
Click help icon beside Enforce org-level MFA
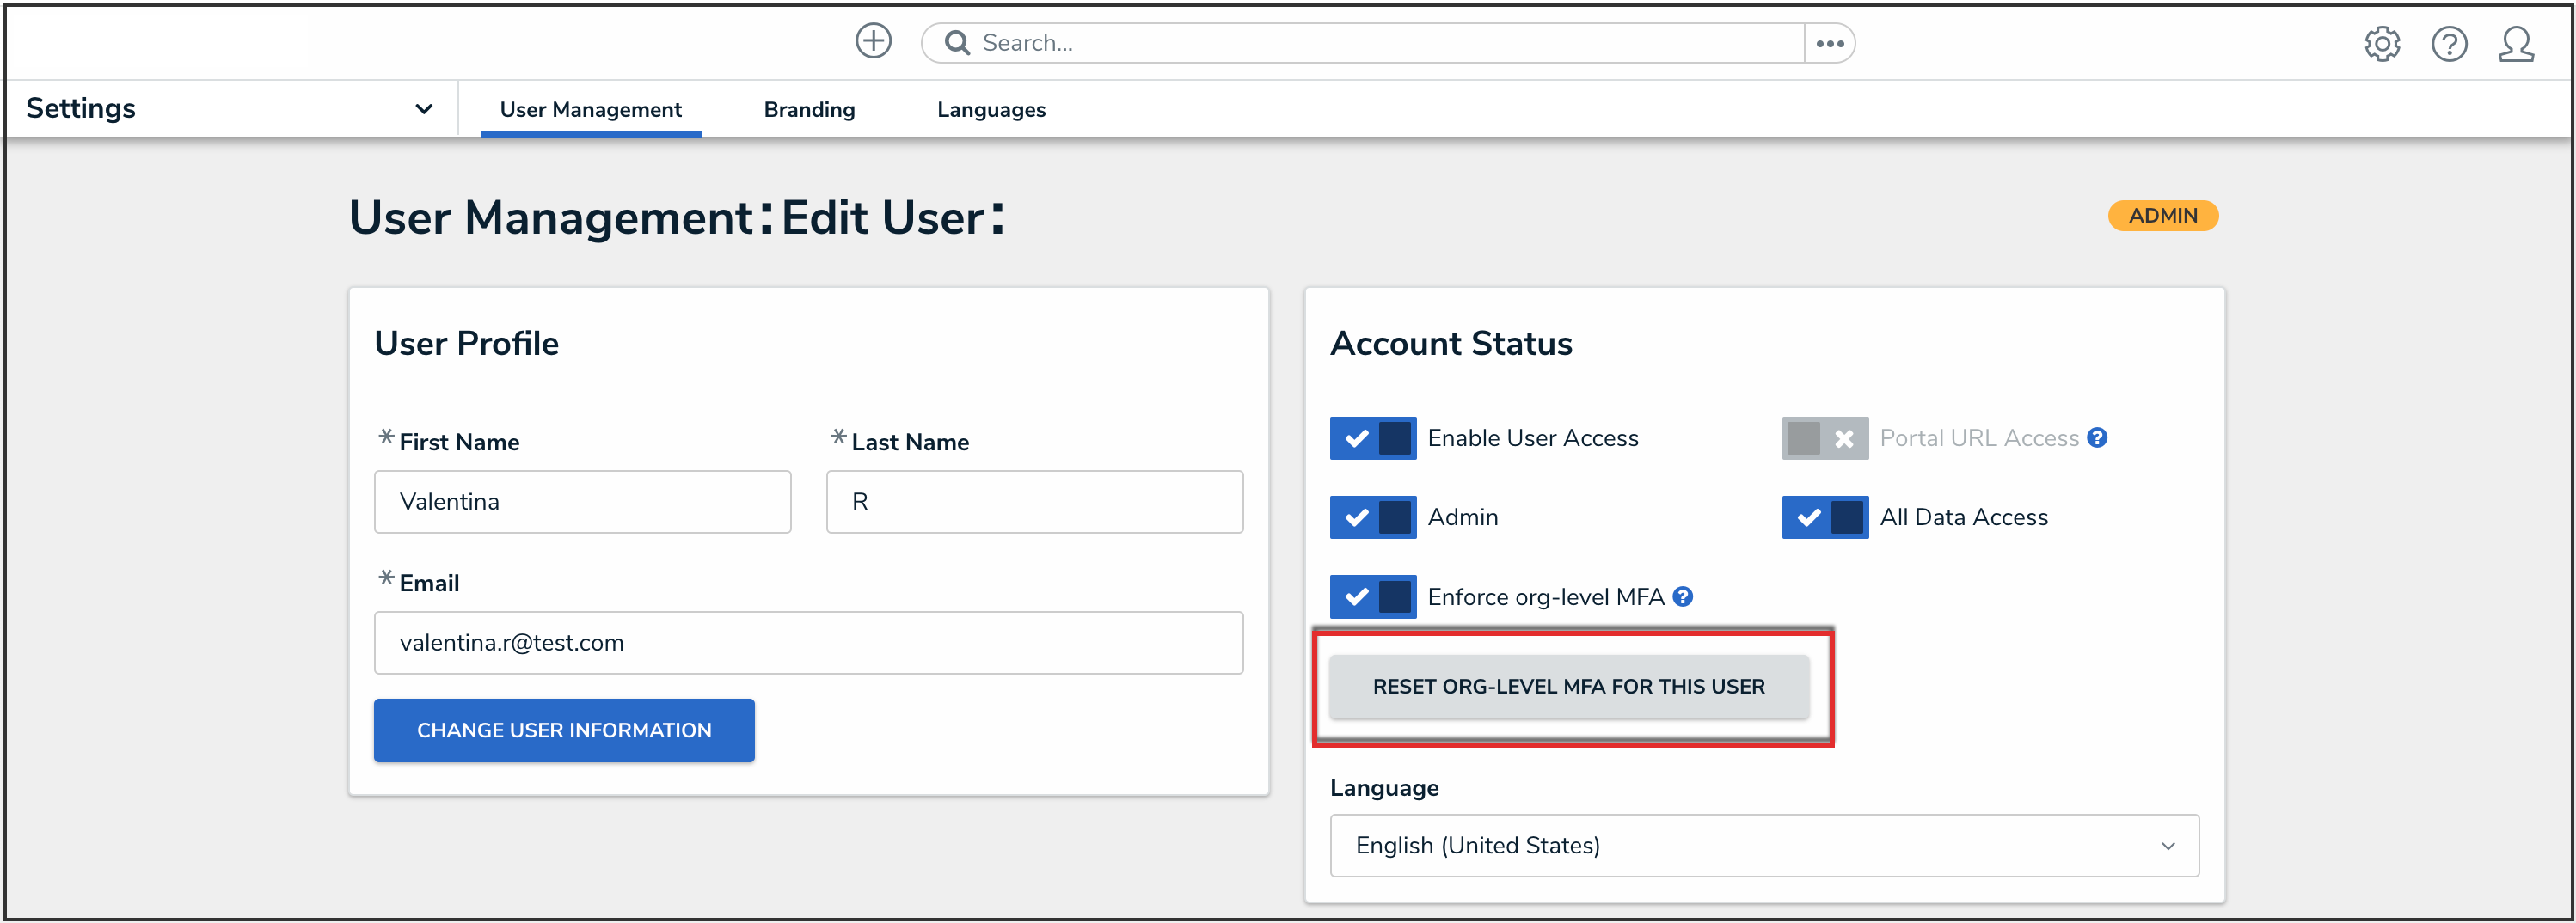click(1683, 597)
